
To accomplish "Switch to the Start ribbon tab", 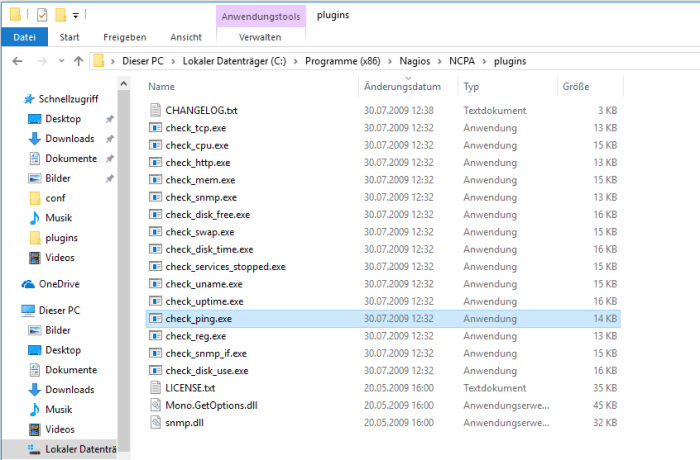I will click(69, 37).
